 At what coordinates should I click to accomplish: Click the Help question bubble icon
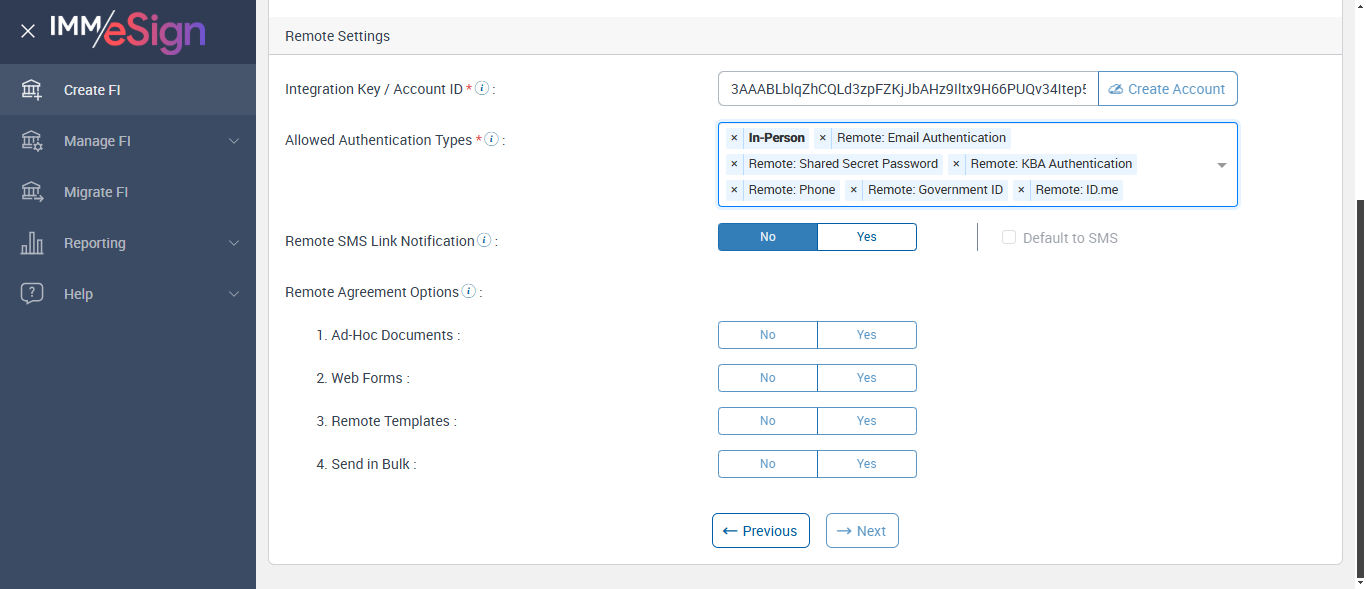pos(32,294)
